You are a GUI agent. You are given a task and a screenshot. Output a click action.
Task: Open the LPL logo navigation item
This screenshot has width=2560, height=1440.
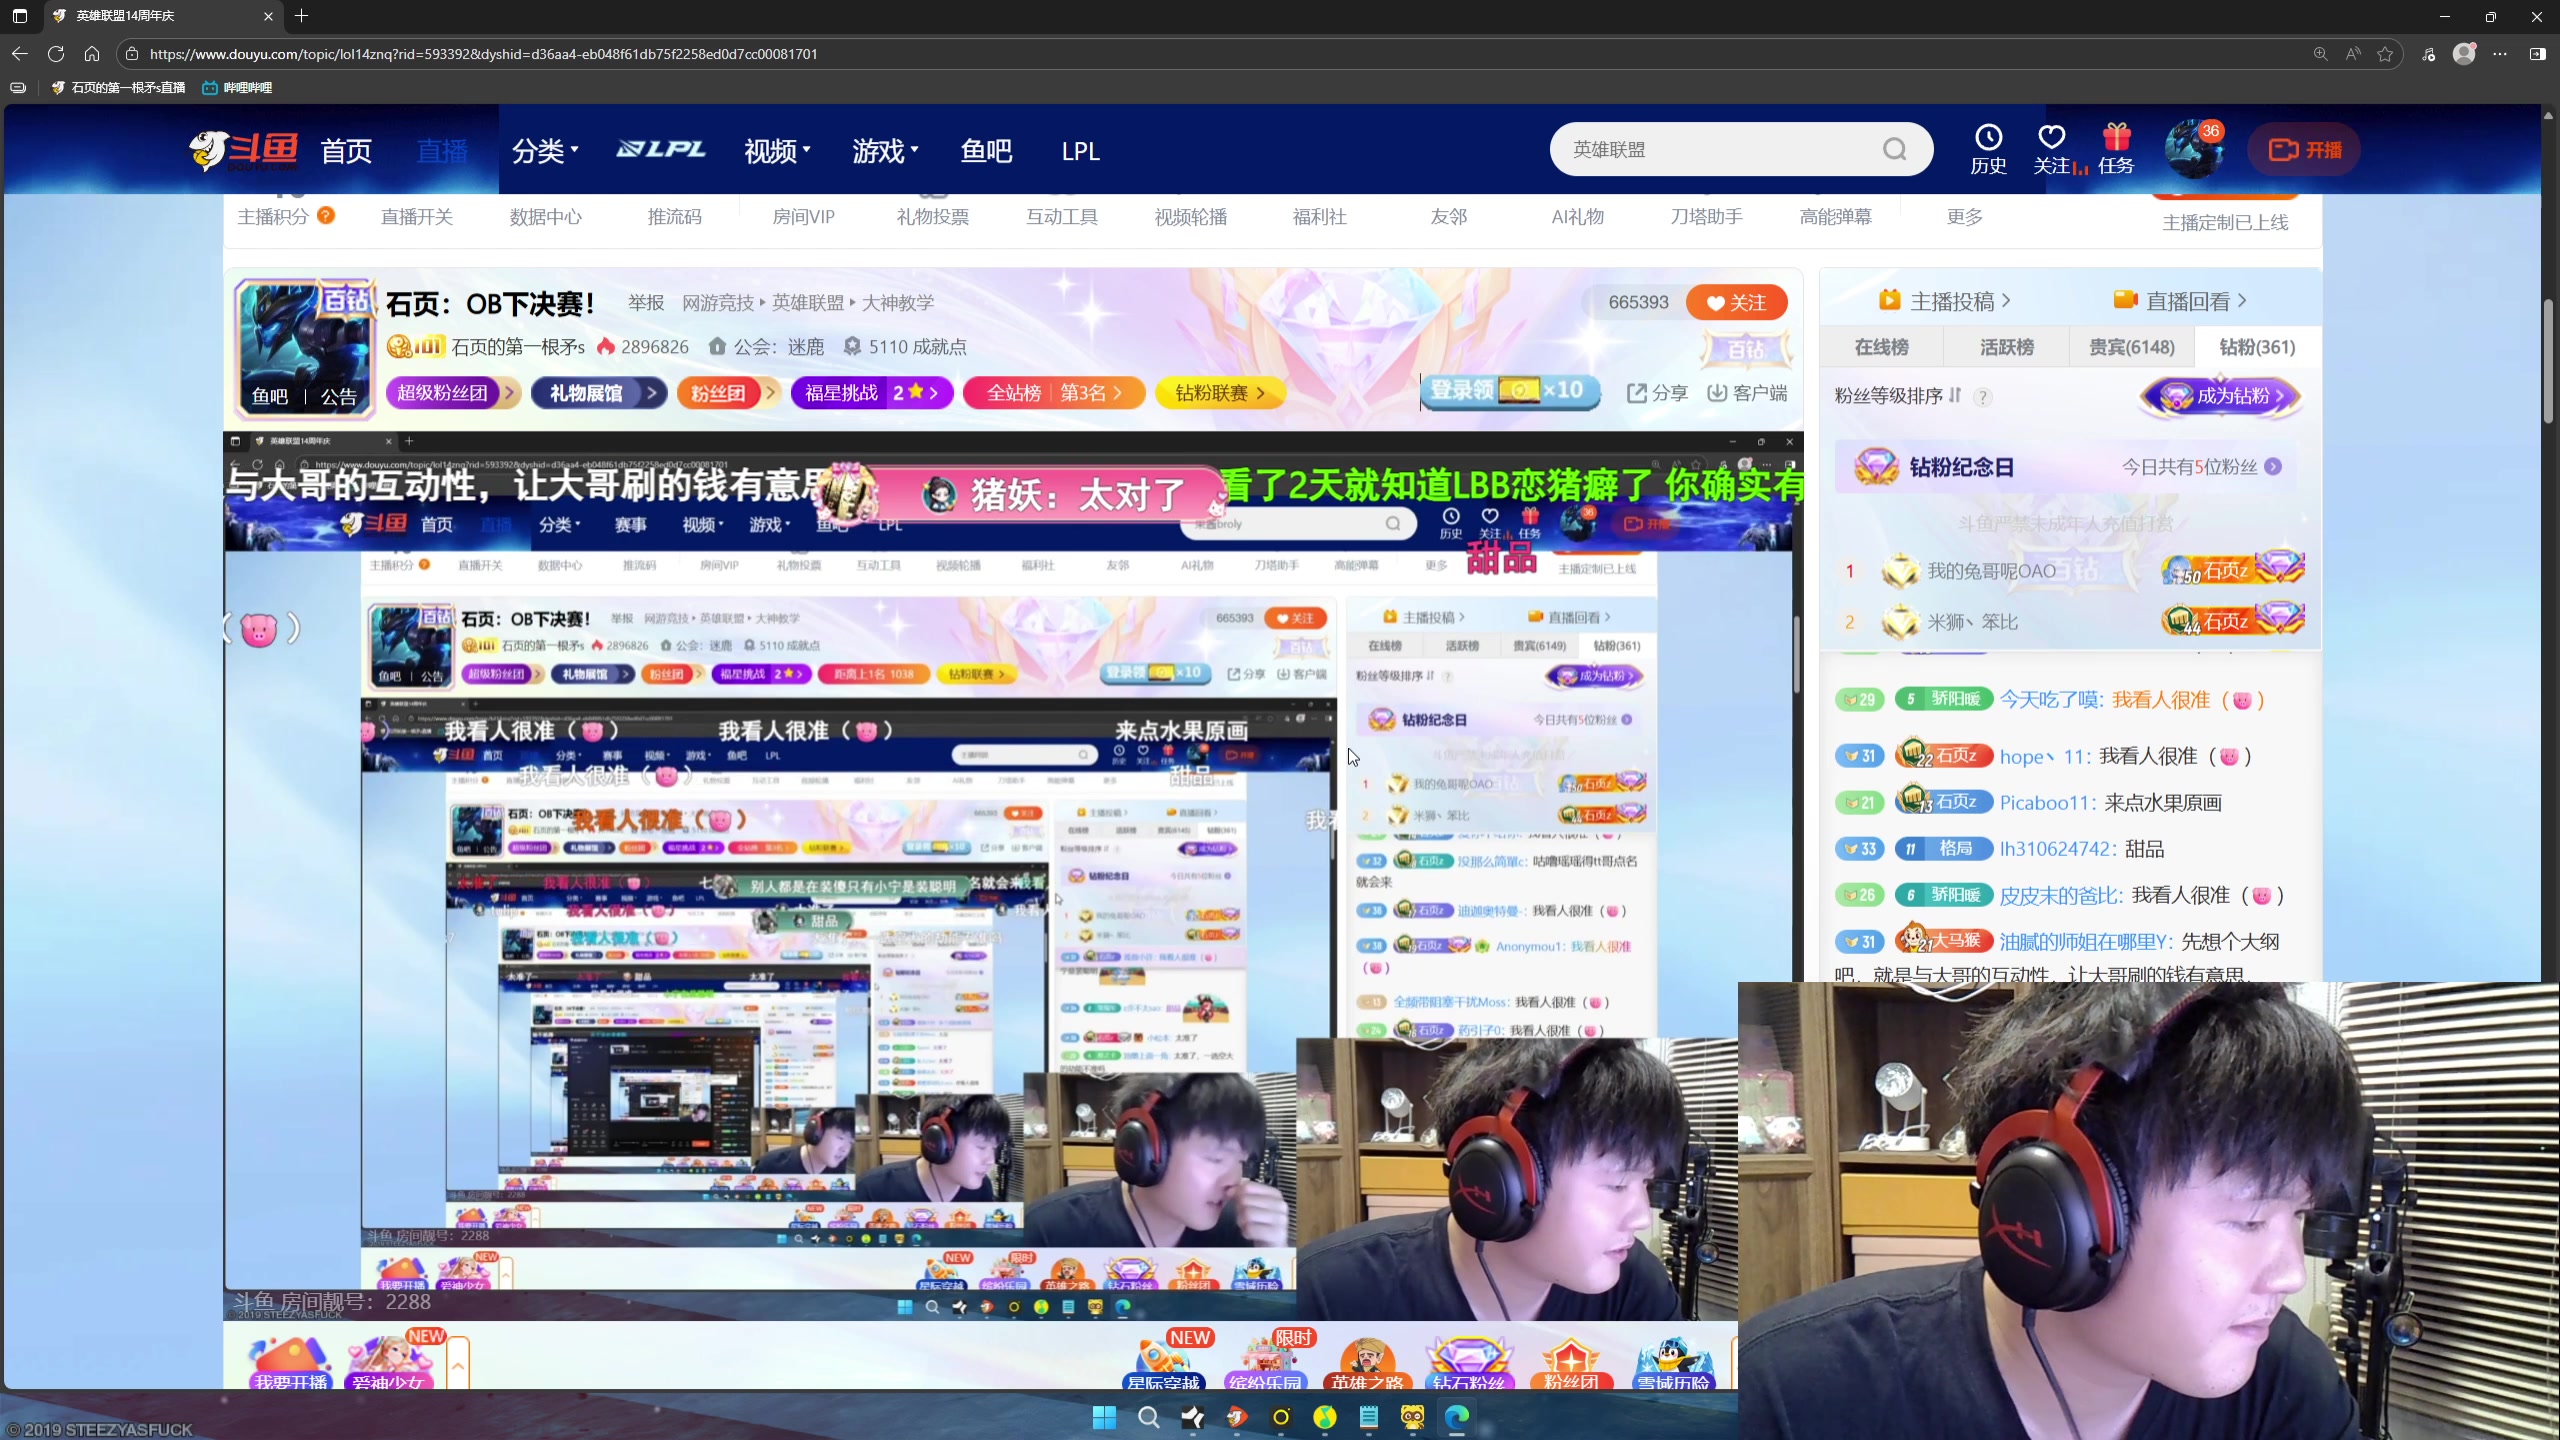tap(661, 150)
